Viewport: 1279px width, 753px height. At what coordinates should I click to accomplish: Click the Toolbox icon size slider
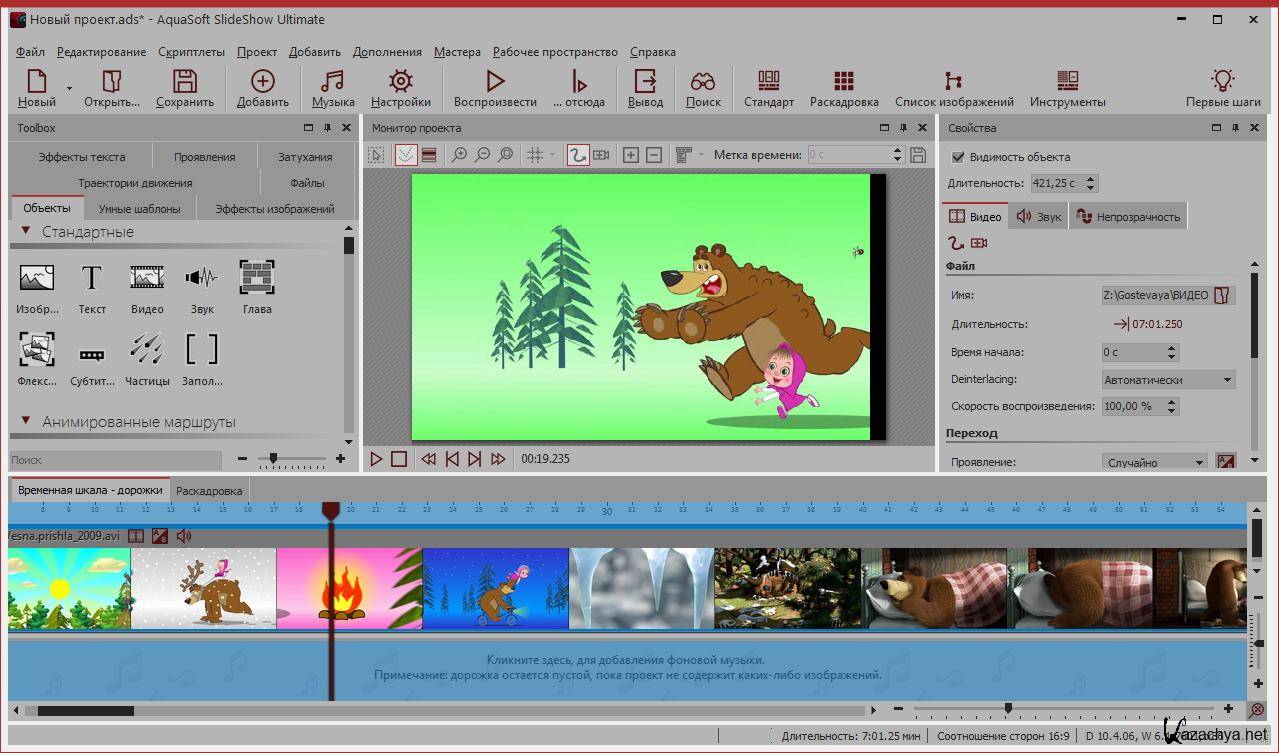(273, 459)
